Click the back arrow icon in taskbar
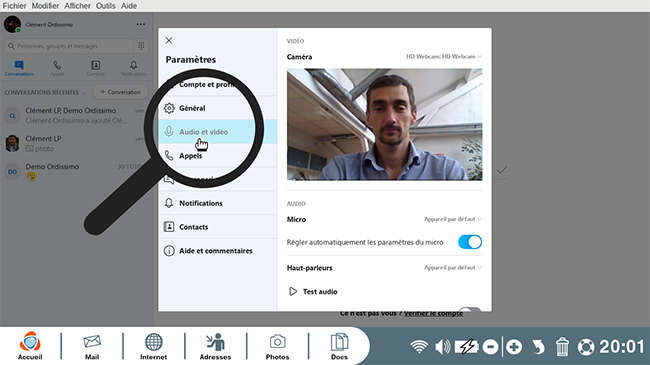The width and height of the screenshot is (650, 365). [x=538, y=346]
